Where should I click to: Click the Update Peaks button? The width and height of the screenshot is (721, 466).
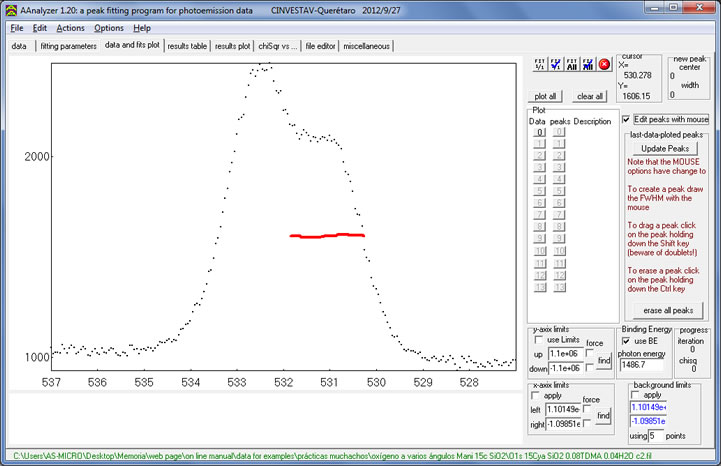click(664, 149)
